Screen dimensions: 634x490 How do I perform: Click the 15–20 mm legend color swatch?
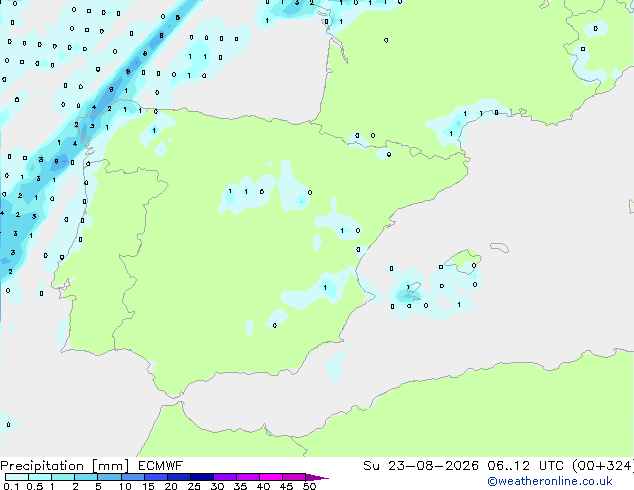click(x=155, y=477)
